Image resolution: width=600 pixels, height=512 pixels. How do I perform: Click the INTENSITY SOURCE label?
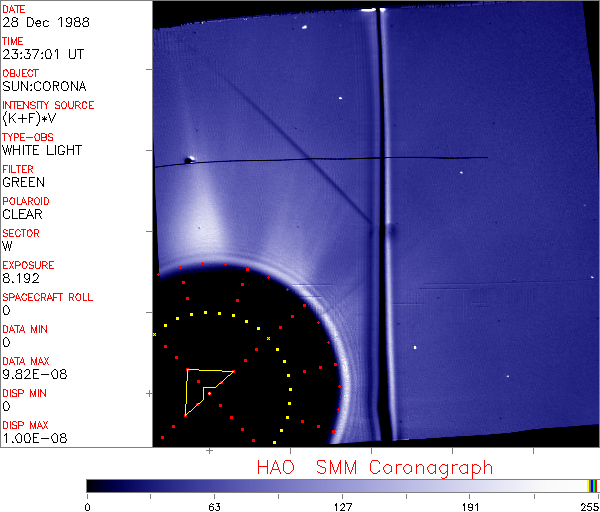[48, 105]
